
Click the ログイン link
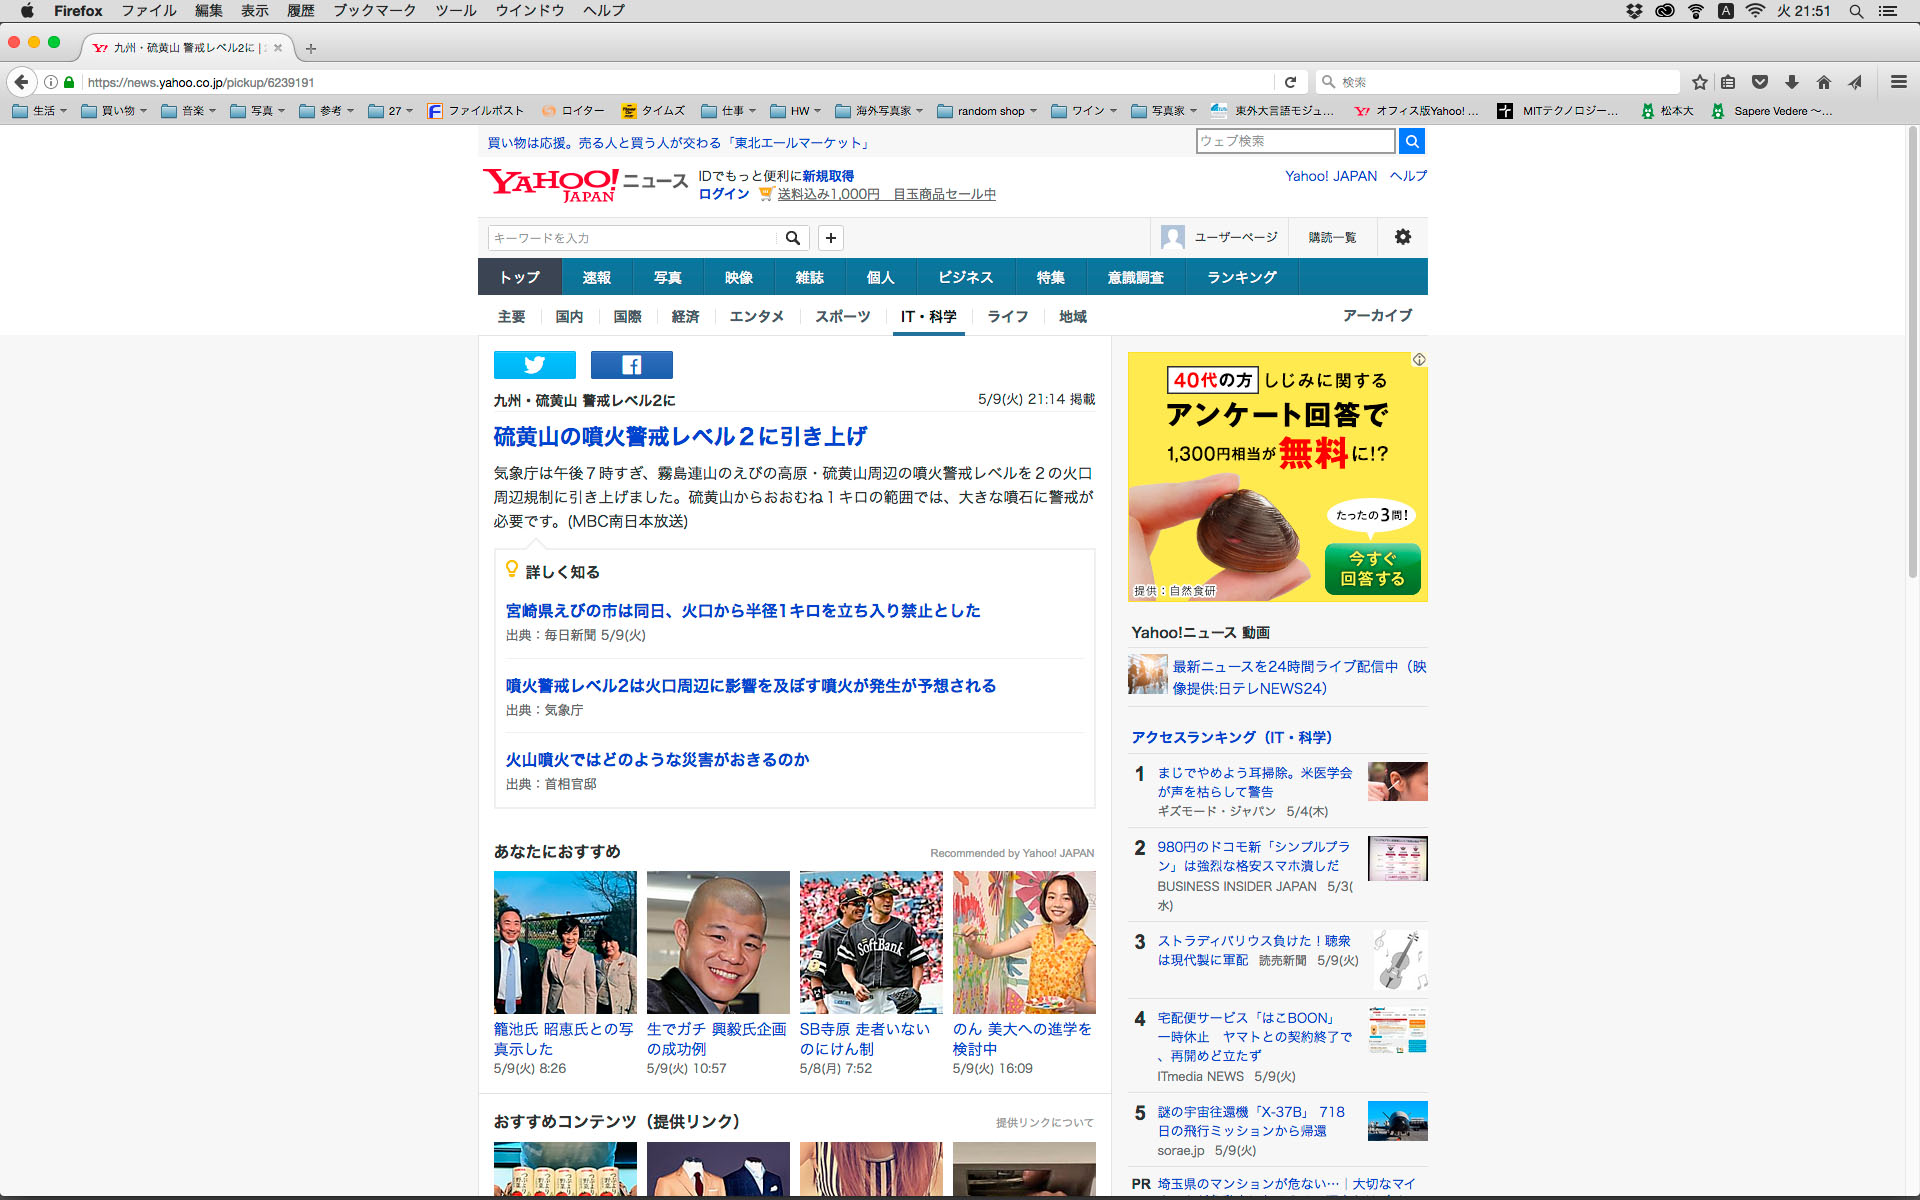point(723,194)
